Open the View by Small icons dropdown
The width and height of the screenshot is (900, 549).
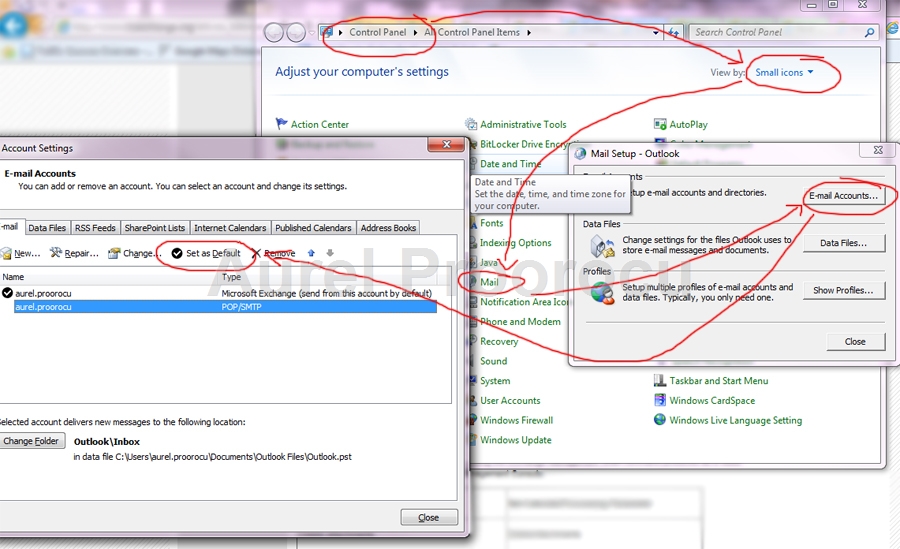pos(784,72)
